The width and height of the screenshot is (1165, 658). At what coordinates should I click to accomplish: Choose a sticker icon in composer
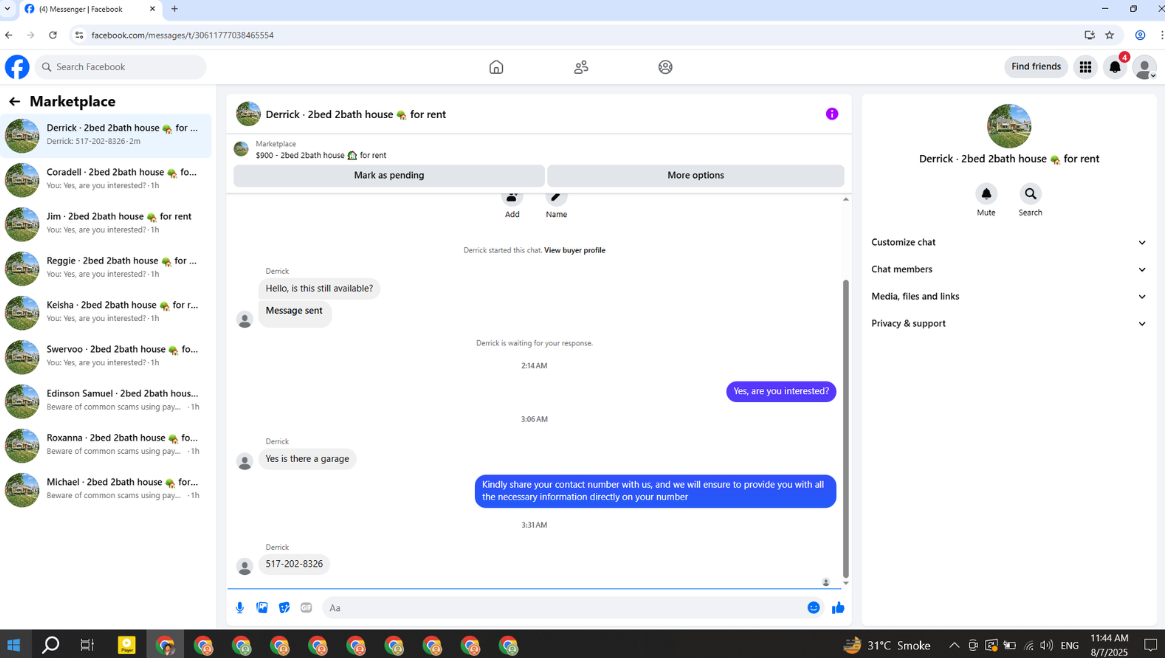click(284, 607)
